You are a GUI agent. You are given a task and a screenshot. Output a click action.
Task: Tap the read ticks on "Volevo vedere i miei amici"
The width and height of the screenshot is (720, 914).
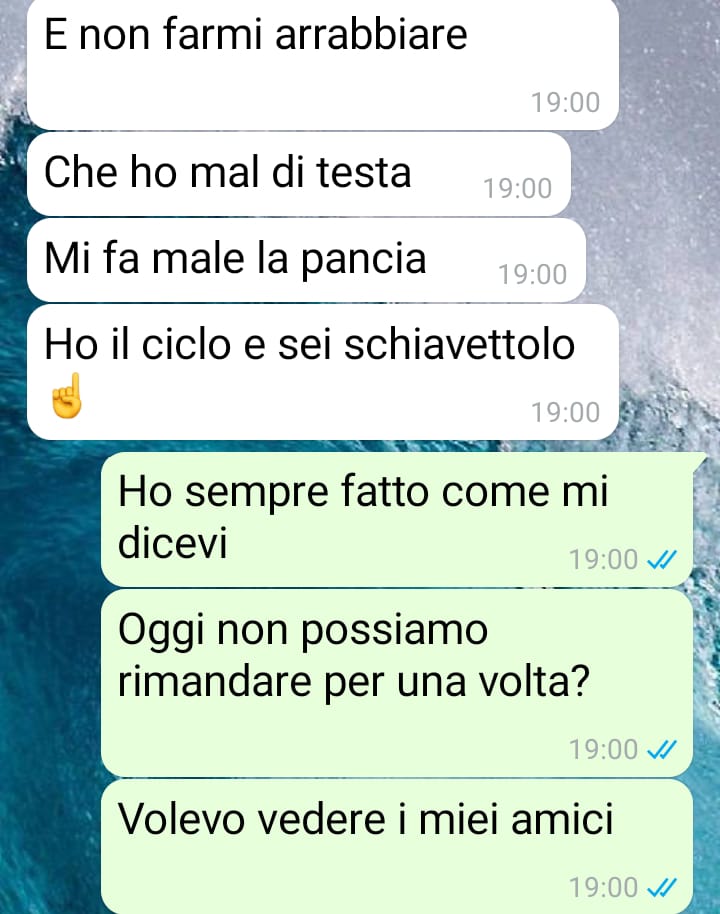point(662,888)
